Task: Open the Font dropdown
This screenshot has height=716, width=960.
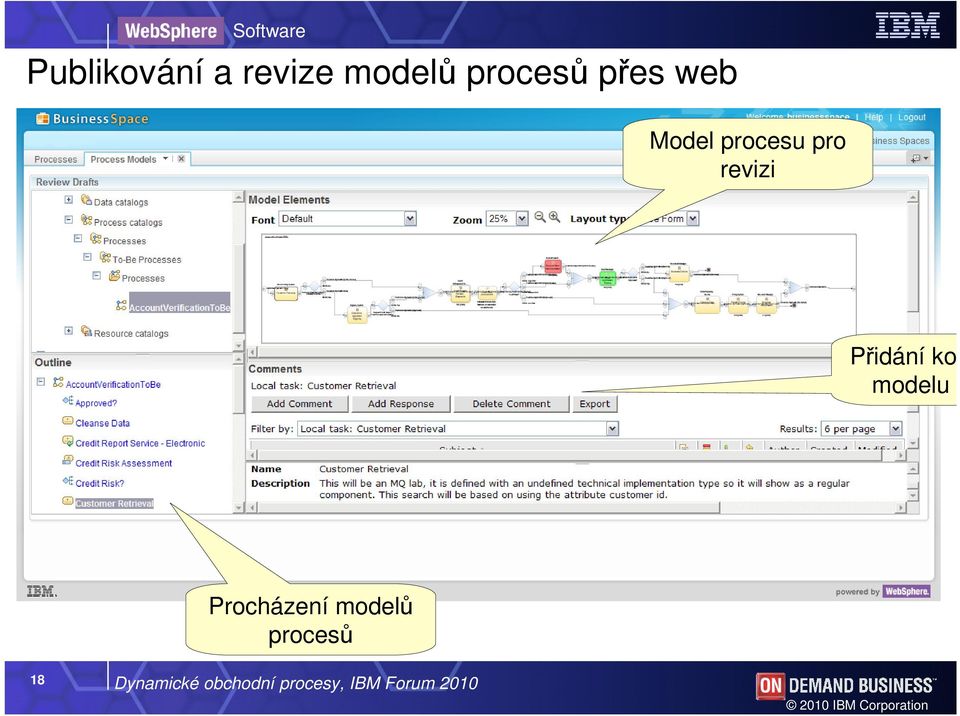Action: 410,219
